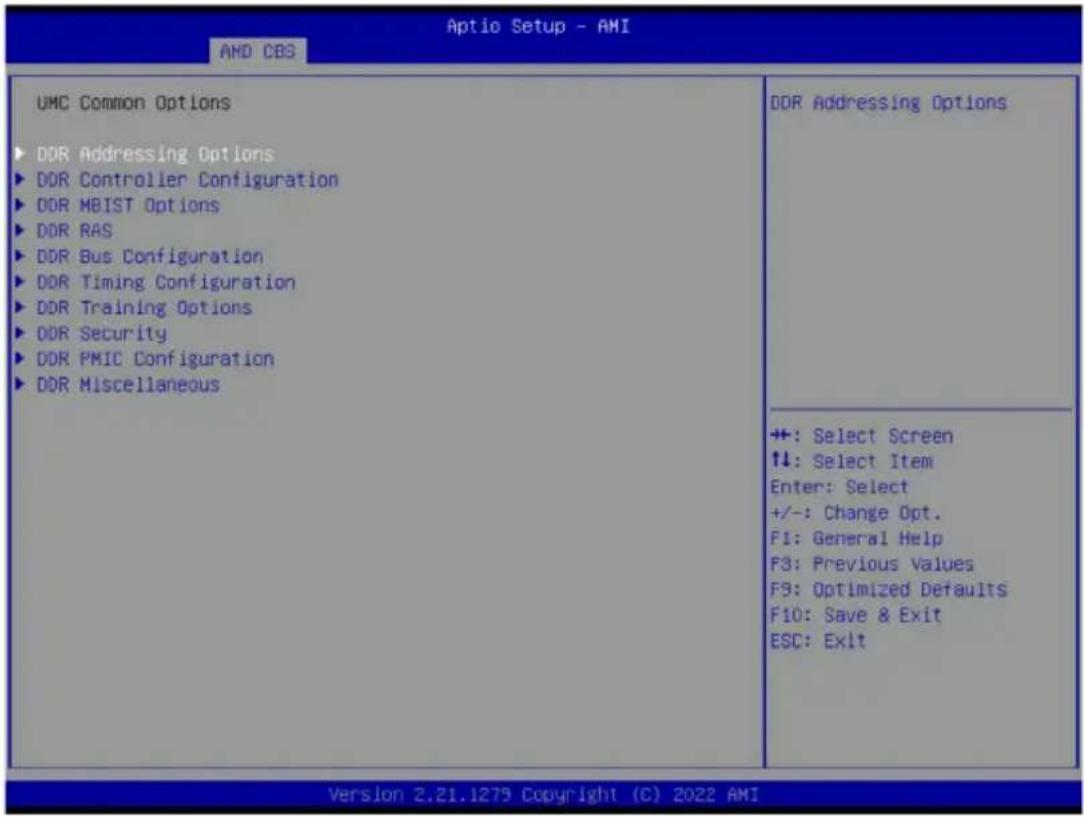Open the DDR RAS submenu
1084x817 pixels.
pyautogui.click(x=75, y=231)
